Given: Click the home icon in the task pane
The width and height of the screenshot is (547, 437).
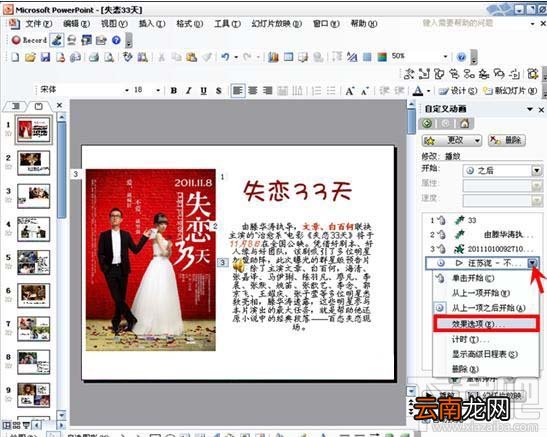Looking at the screenshot, I should (x=464, y=123).
